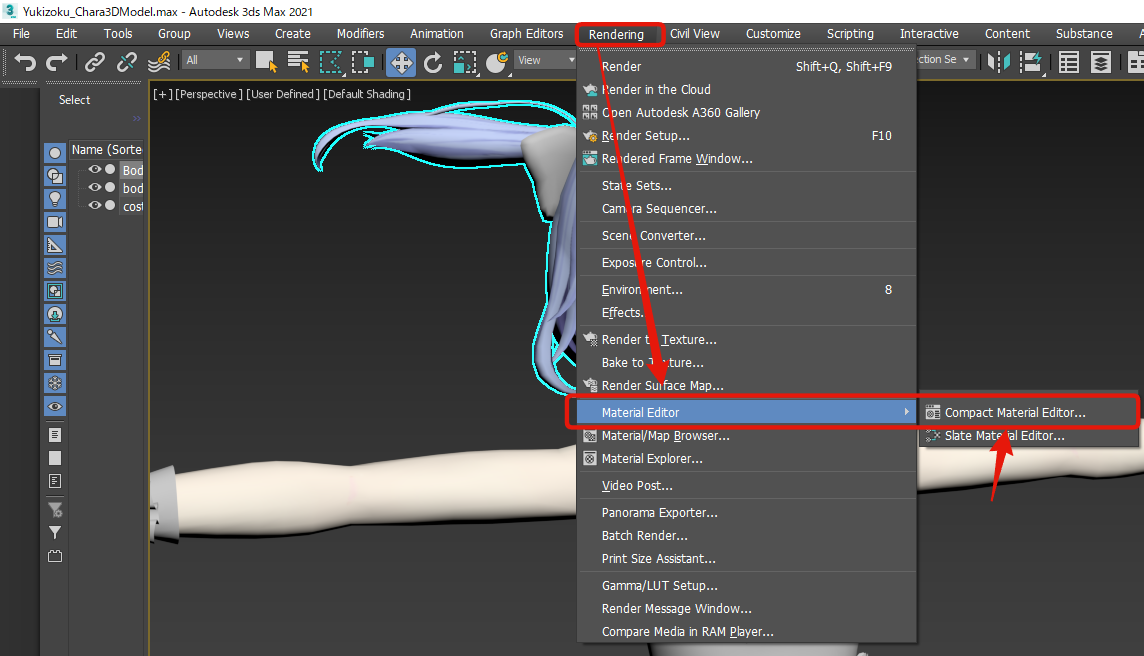Toggle Display Helpers filter in Scene Explorer

(55, 245)
